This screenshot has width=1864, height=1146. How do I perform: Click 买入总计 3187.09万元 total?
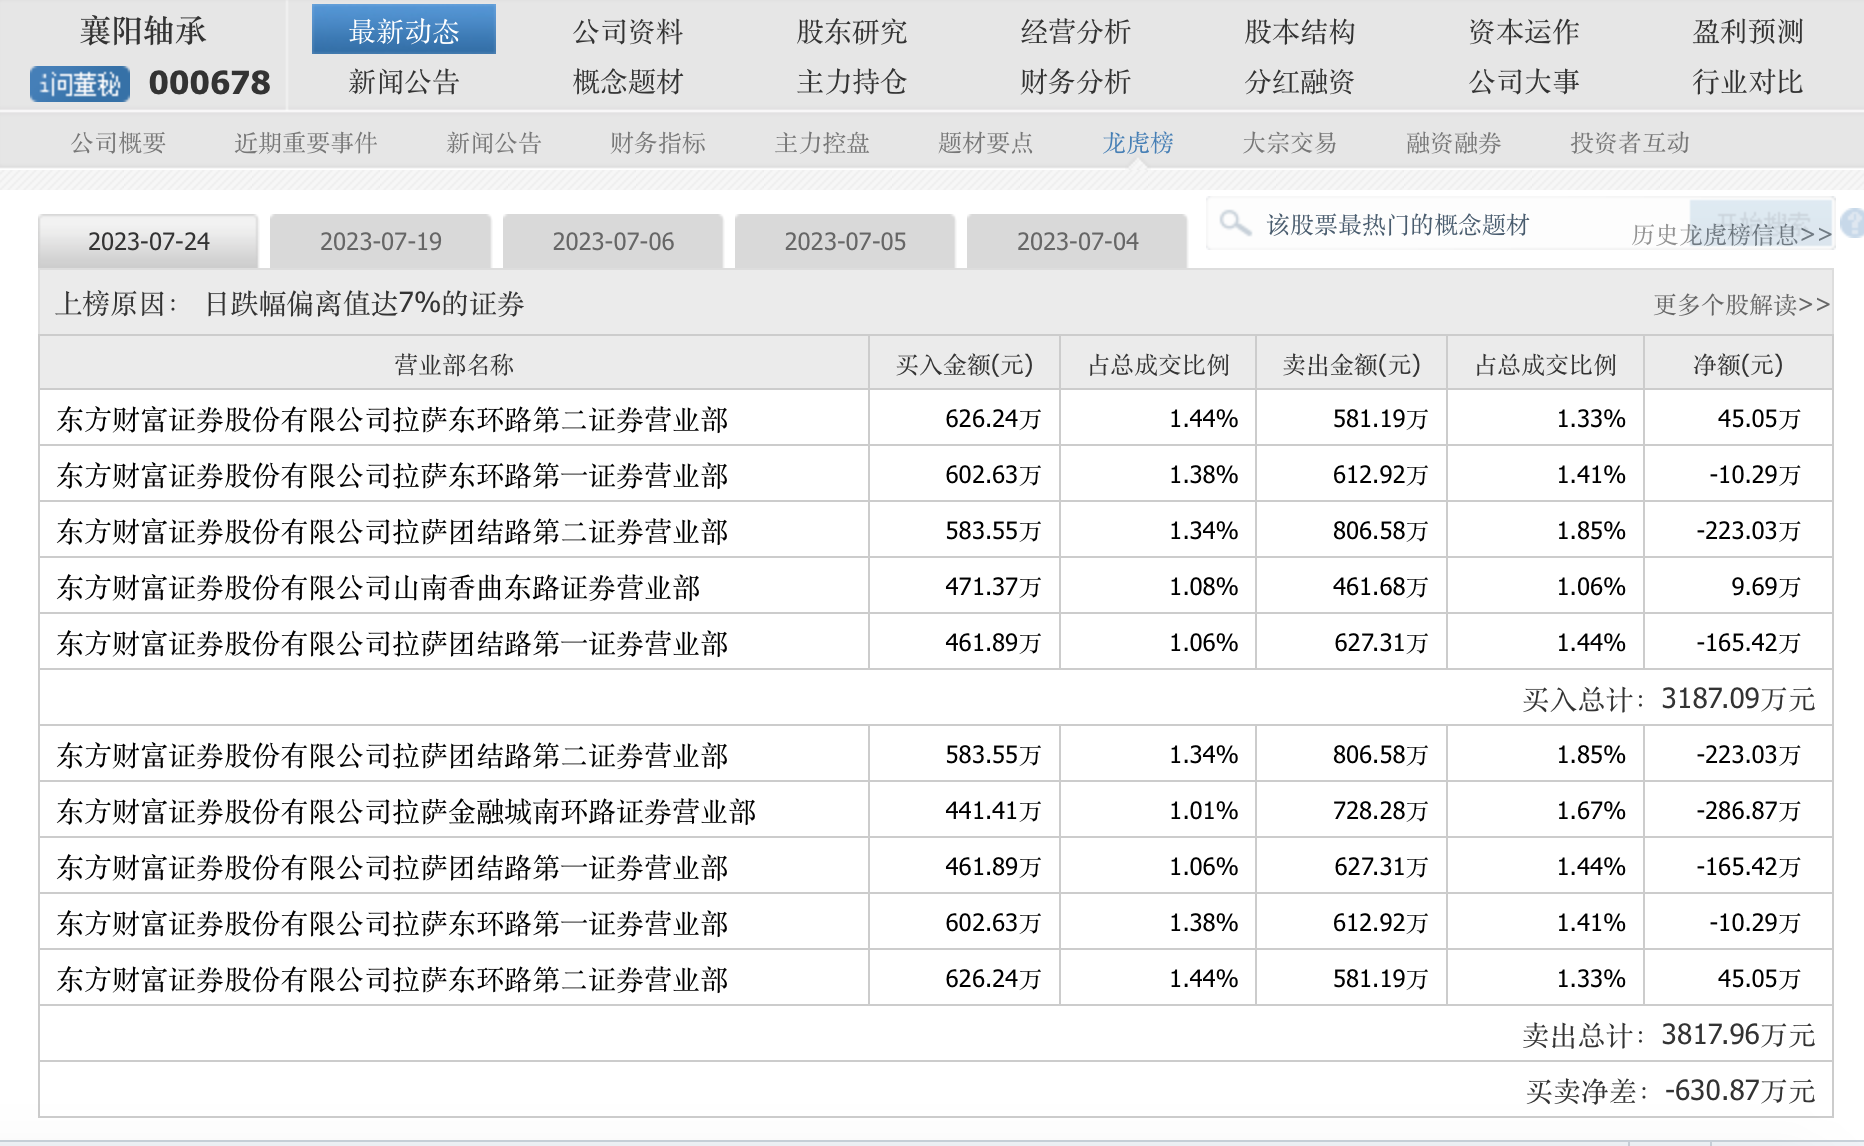pos(1669,699)
